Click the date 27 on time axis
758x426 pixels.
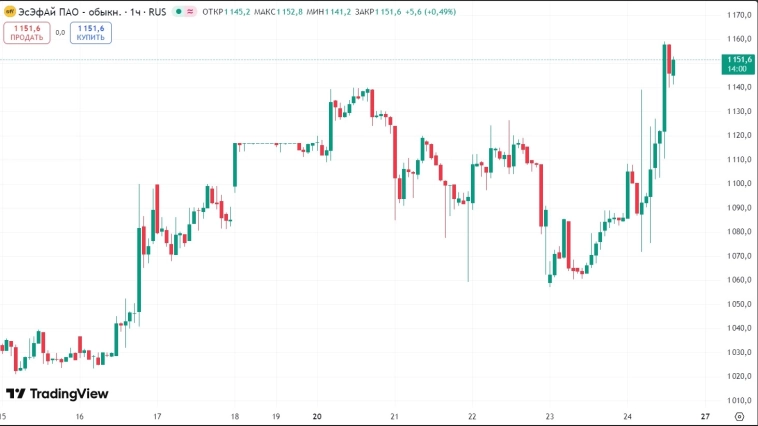pyautogui.click(x=705, y=416)
